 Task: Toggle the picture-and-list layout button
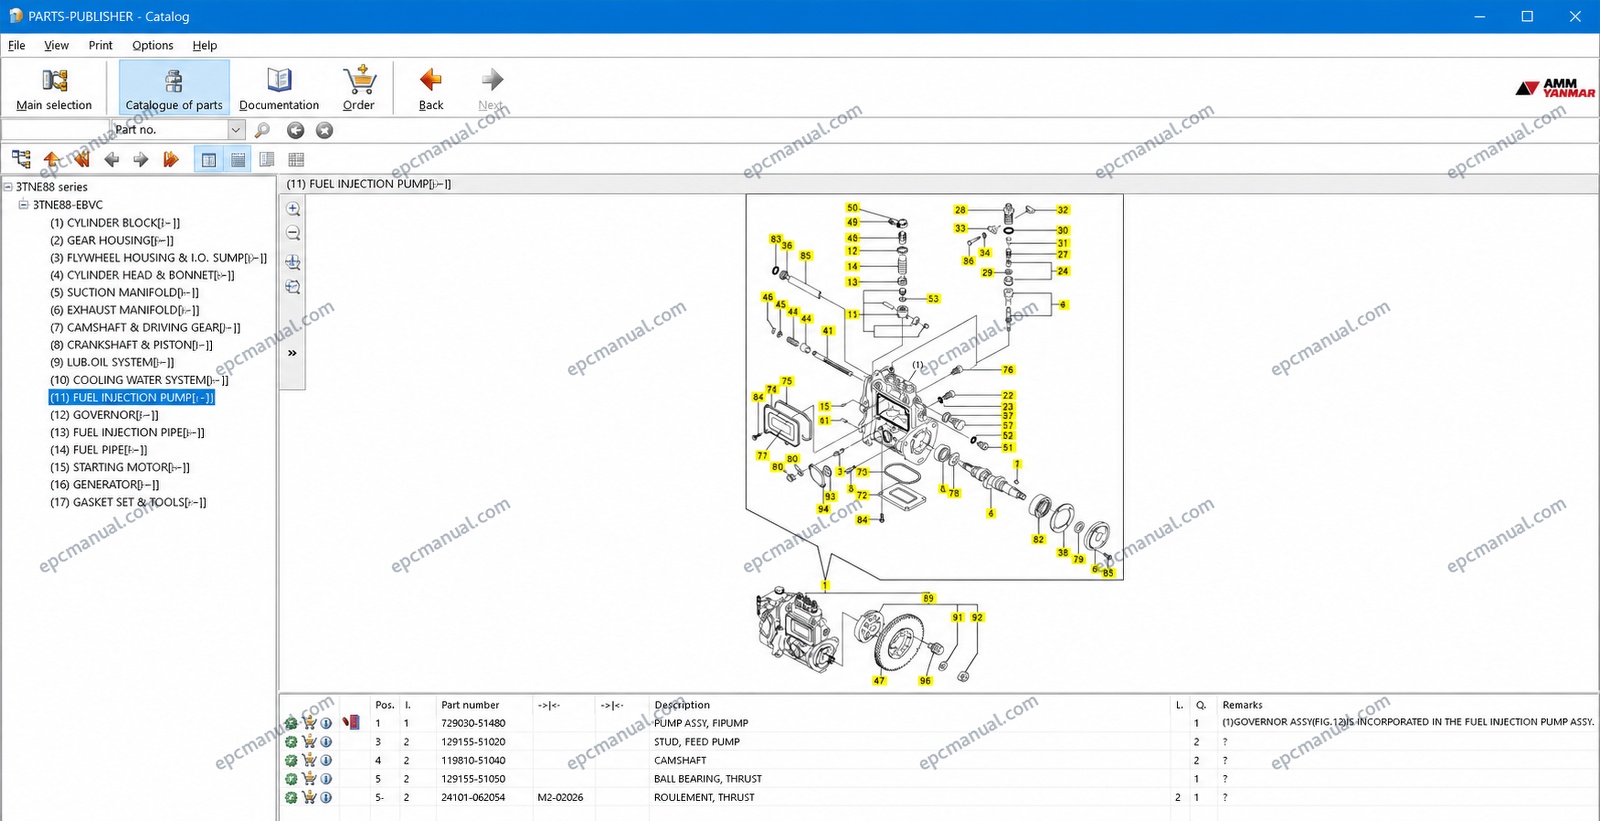[x=208, y=160]
